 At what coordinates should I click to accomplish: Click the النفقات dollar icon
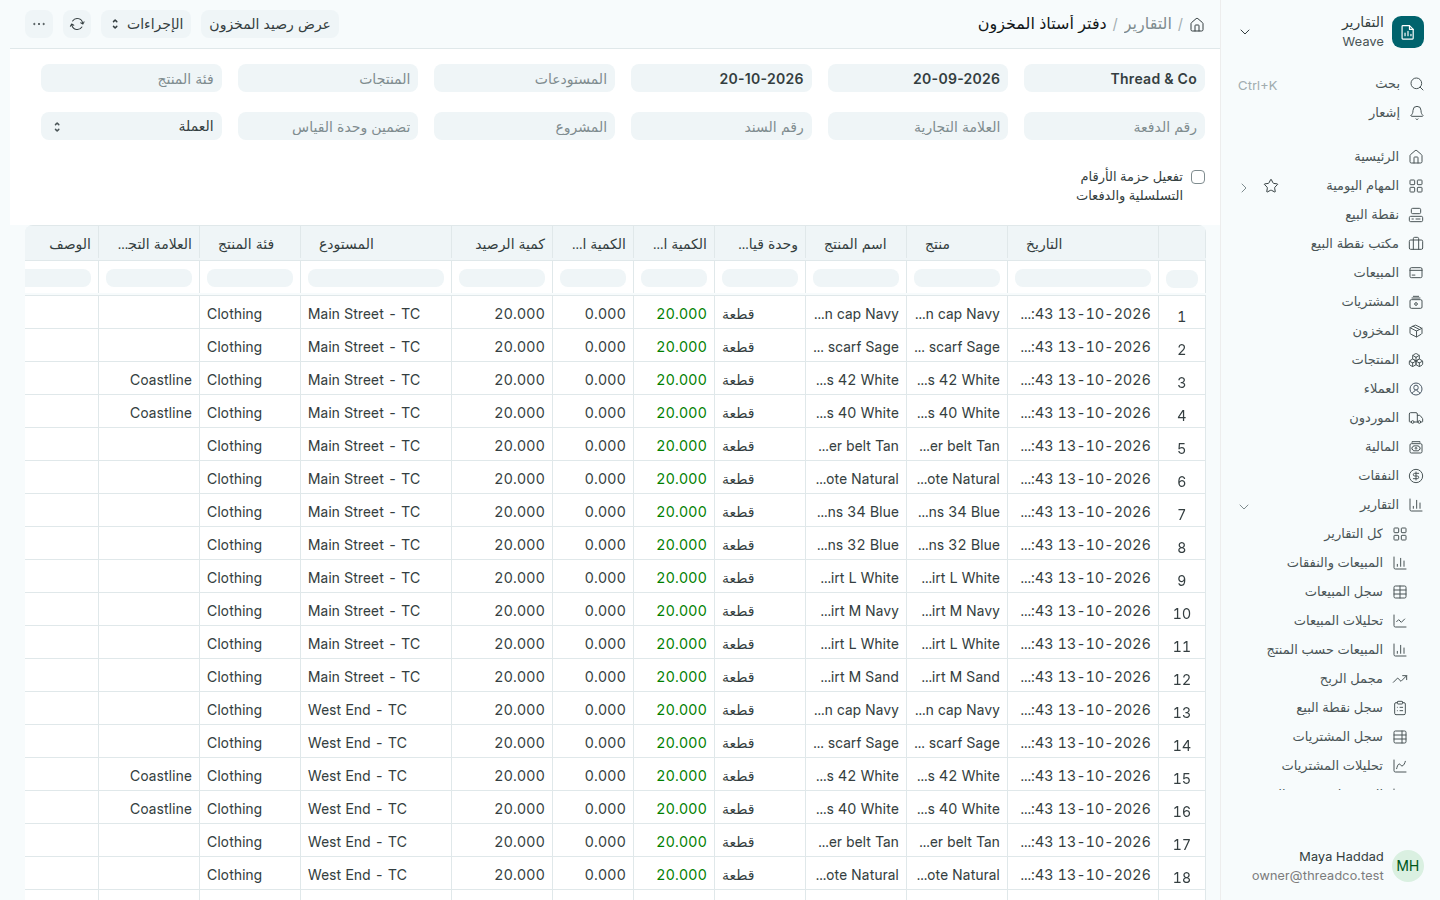1416,476
